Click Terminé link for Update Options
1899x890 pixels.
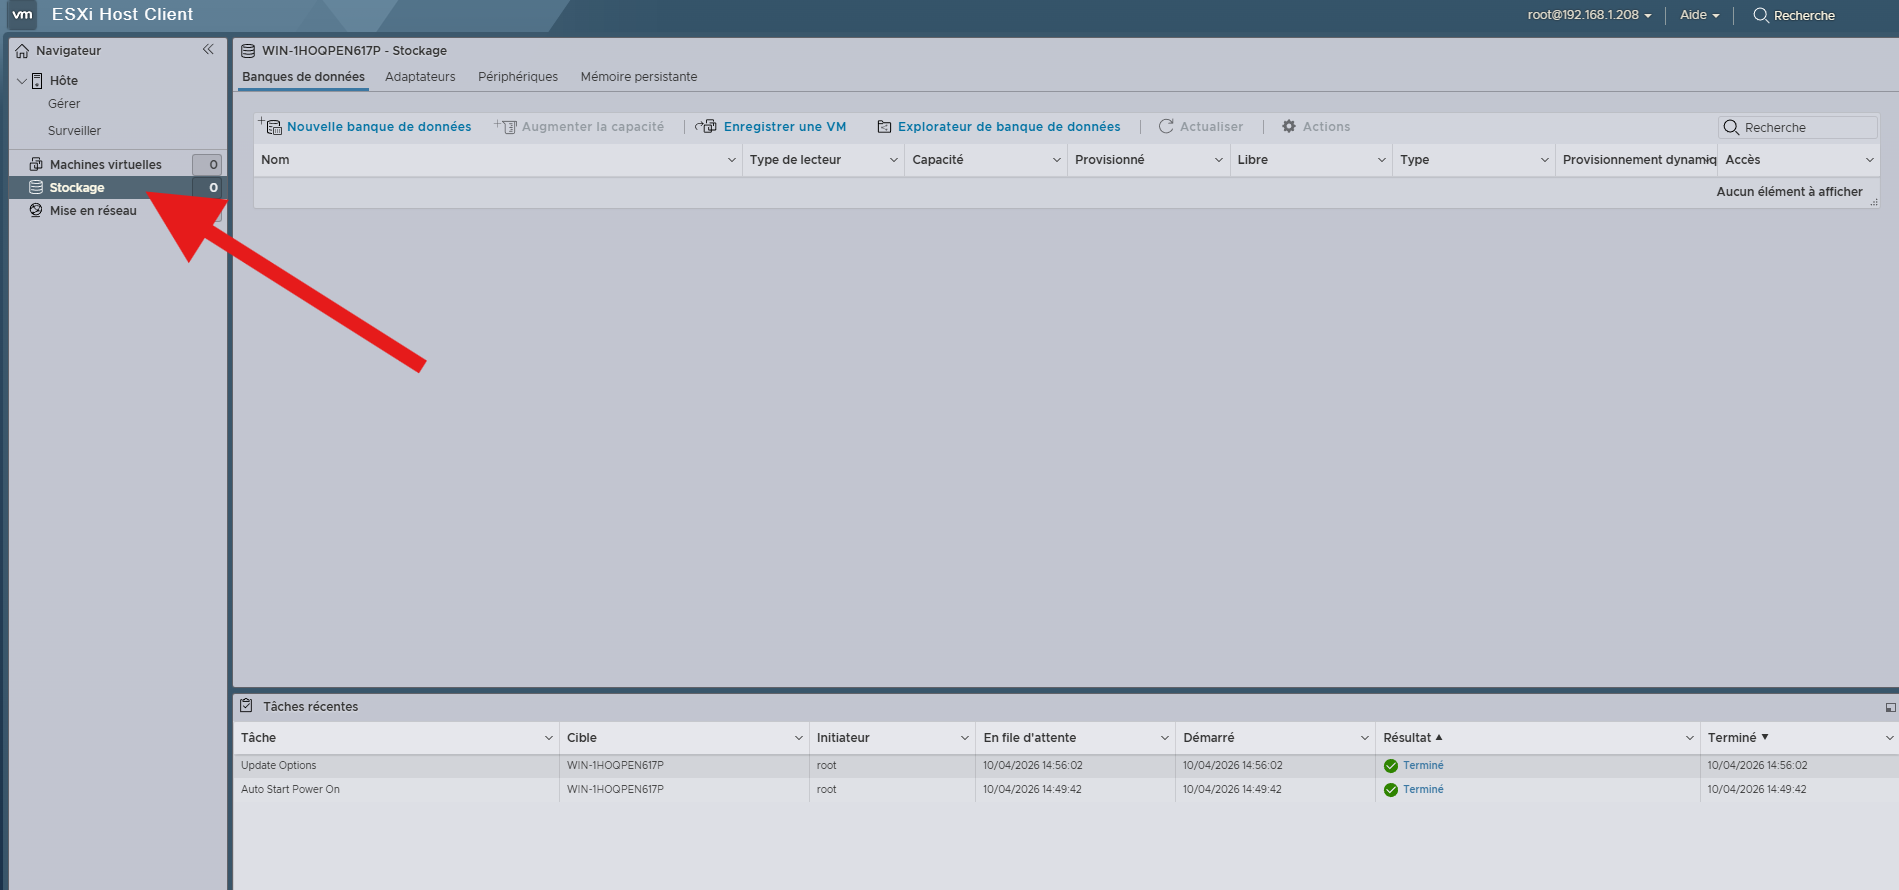[1423, 766]
